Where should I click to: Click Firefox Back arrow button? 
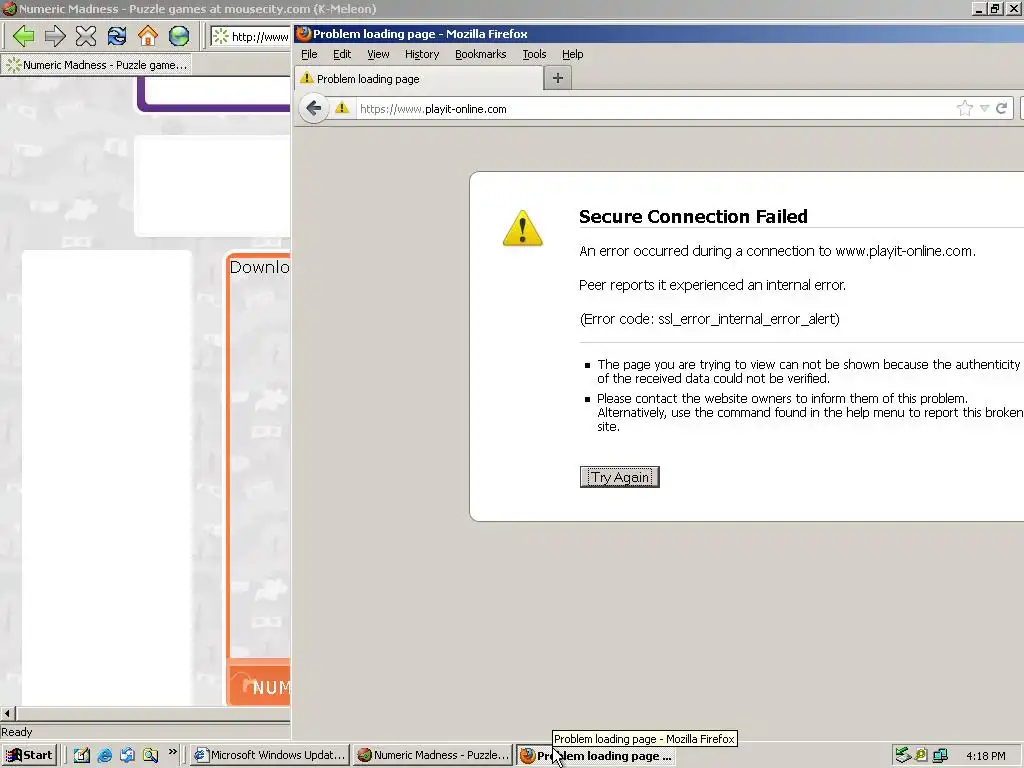click(x=313, y=108)
